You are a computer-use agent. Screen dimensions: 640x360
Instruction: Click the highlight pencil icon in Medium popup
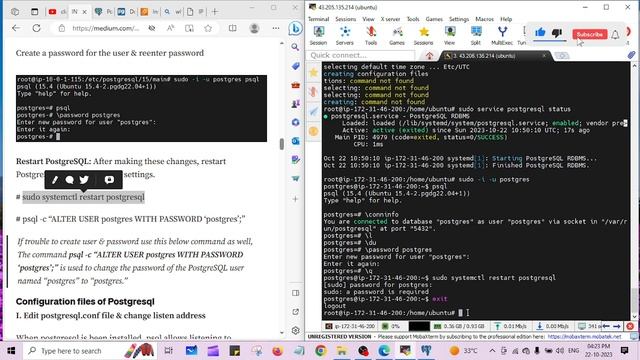pyautogui.click(x=55, y=180)
